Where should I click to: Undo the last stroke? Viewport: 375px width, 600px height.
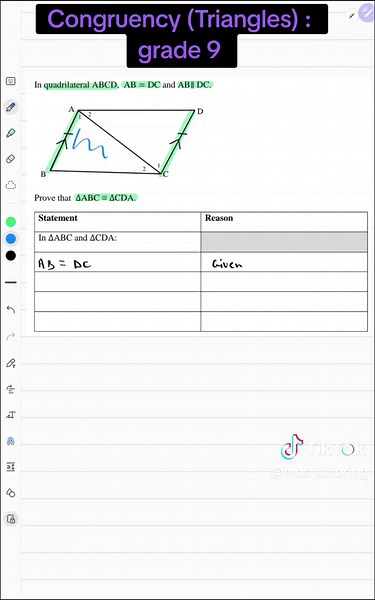[x=11, y=310]
